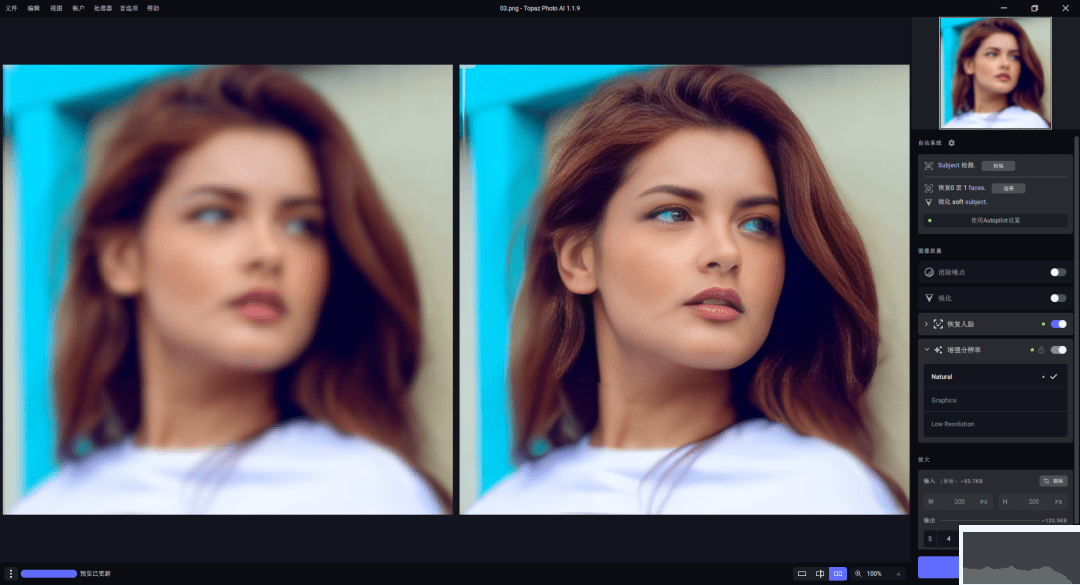Image resolution: width=1080 pixels, height=585 pixels.
Task: Select the Graphics model option
Action: (995, 400)
